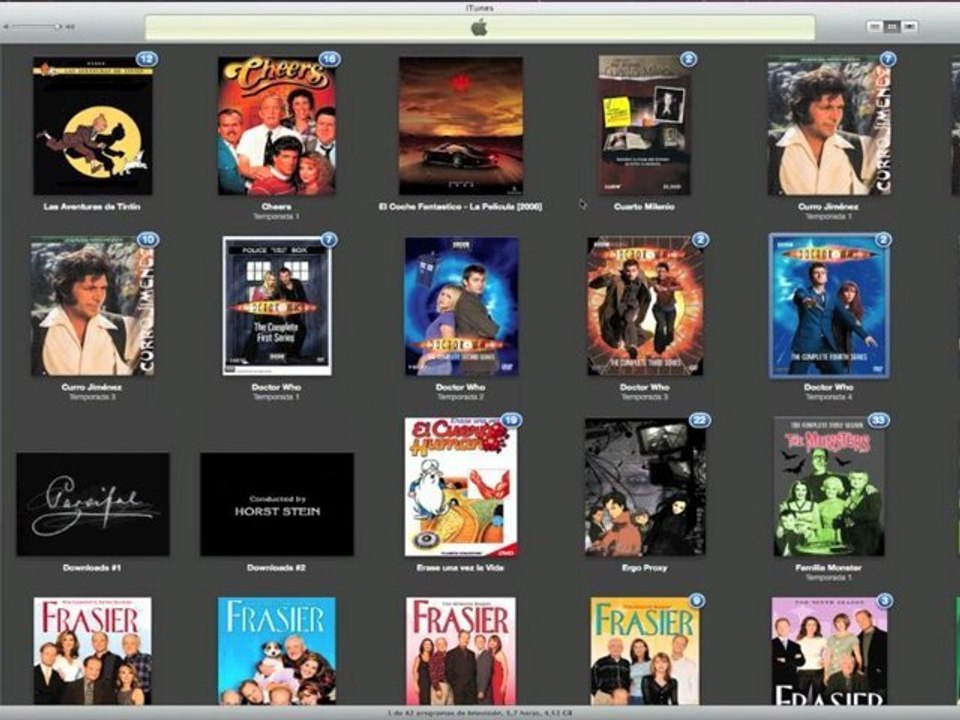The height and width of the screenshot is (720, 960).
Task: Click the 'Erase una vez la Vida' title
Action: tap(460, 568)
